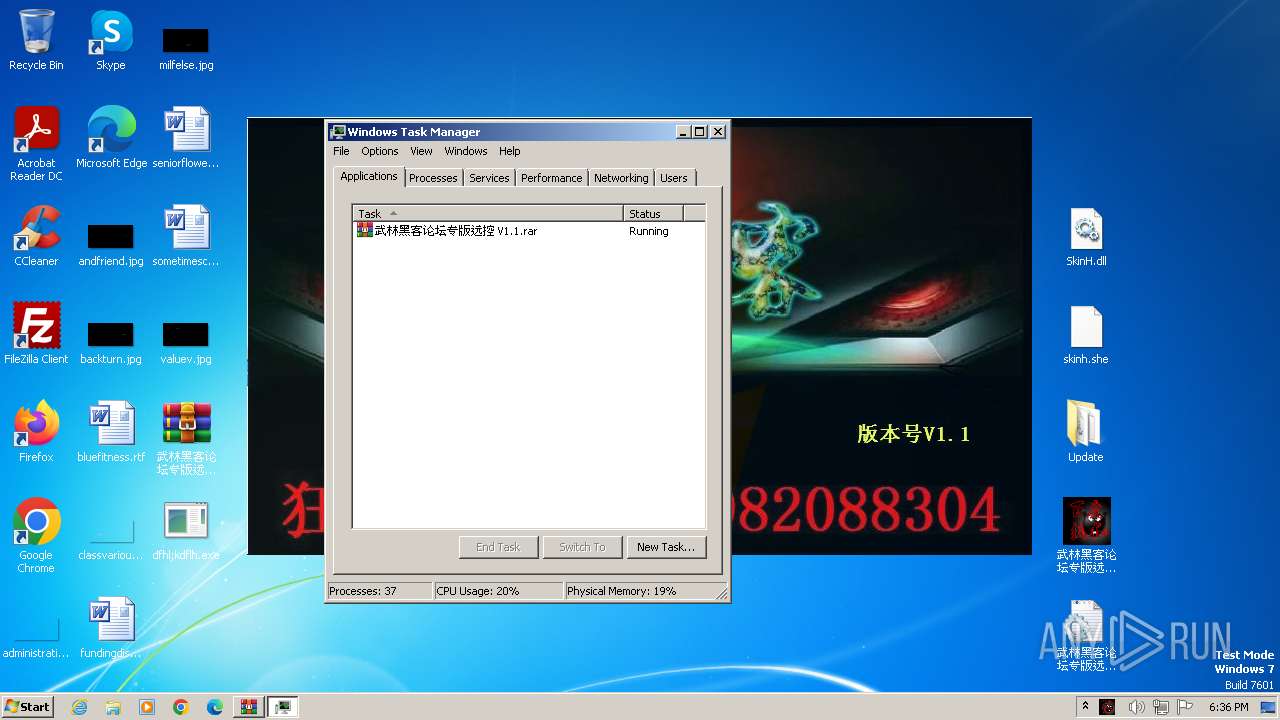This screenshot has height=720, width=1280.
Task: Switch to the Services tab
Action: point(489,178)
